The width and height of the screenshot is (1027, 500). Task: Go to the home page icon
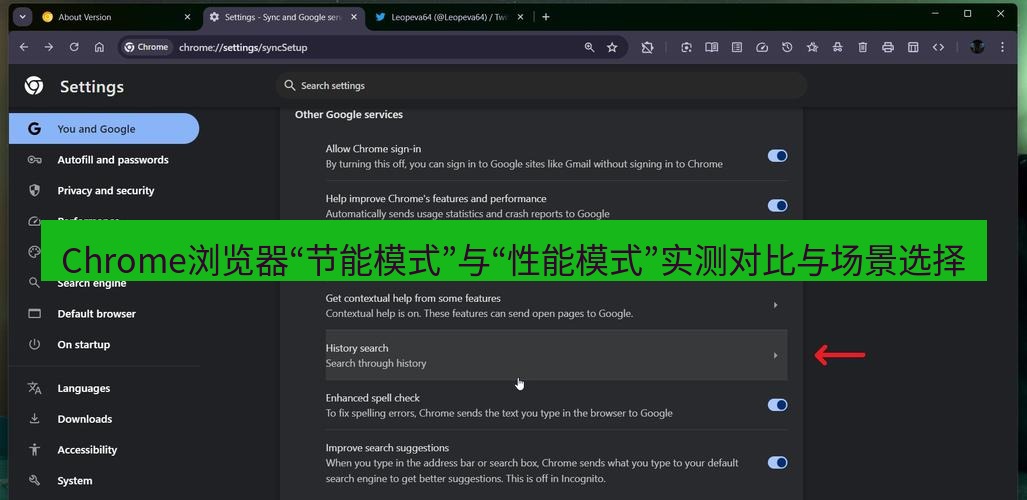99,47
